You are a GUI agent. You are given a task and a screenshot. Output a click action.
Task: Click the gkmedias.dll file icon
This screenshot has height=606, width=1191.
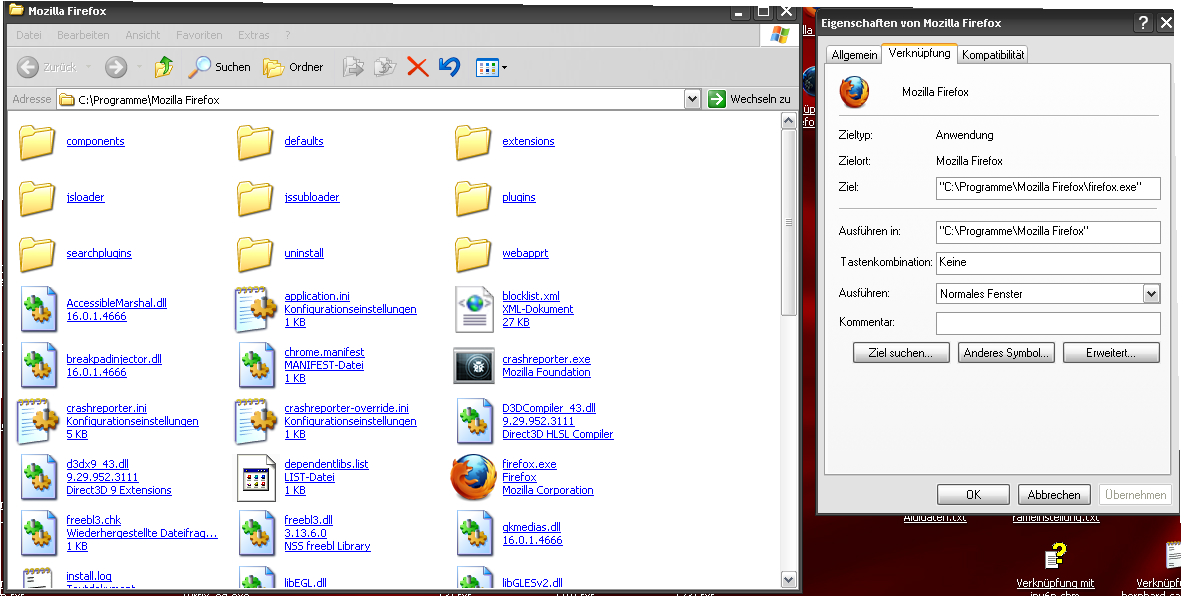474,534
